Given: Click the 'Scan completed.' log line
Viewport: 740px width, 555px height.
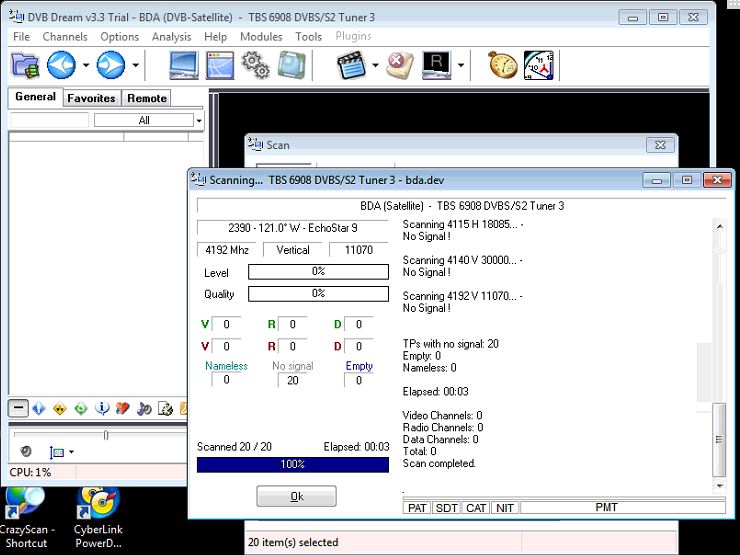Looking at the screenshot, I should 439,463.
